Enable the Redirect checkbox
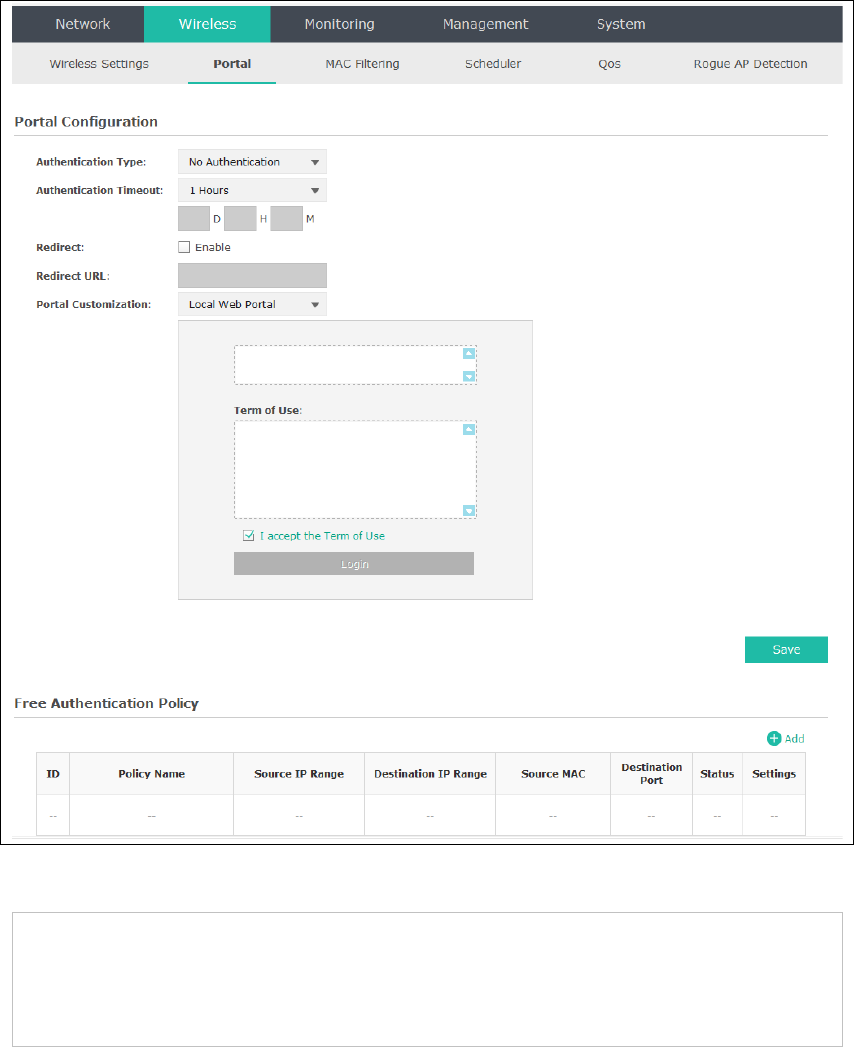This screenshot has width=854, height=1047. [x=184, y=247]
